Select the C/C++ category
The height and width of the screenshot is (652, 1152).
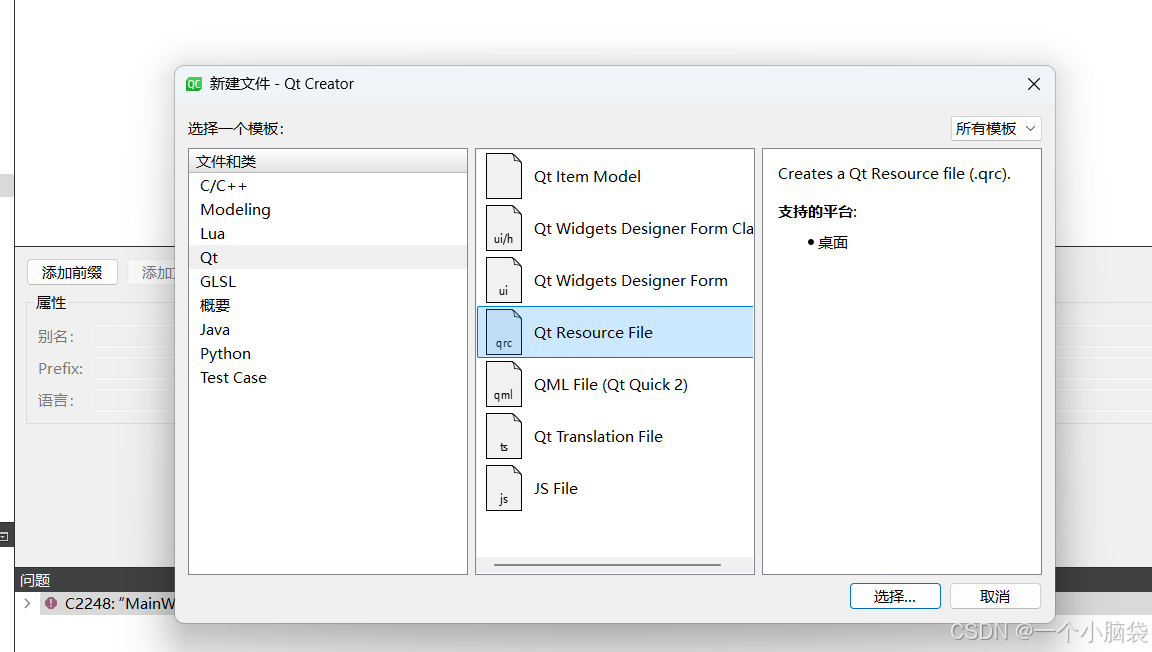point(328,186)
